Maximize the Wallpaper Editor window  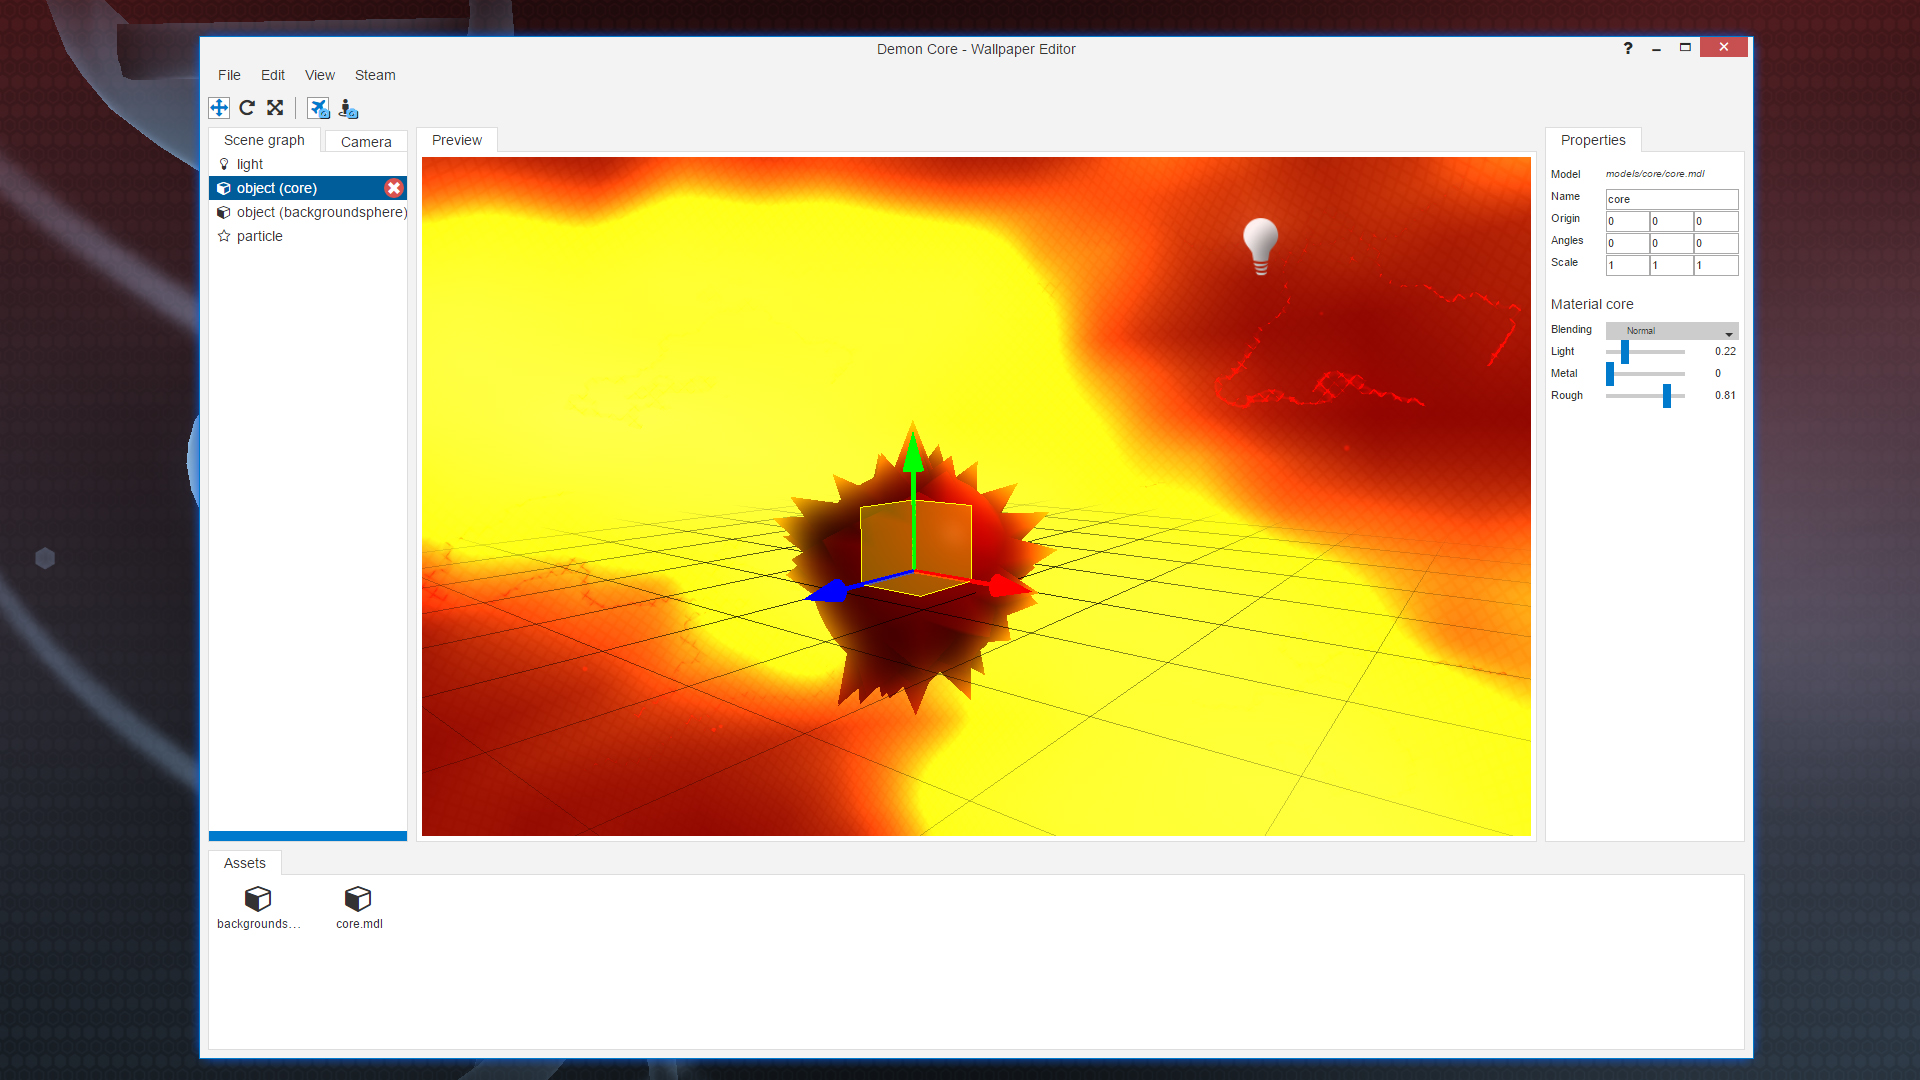pos(1685,48)
